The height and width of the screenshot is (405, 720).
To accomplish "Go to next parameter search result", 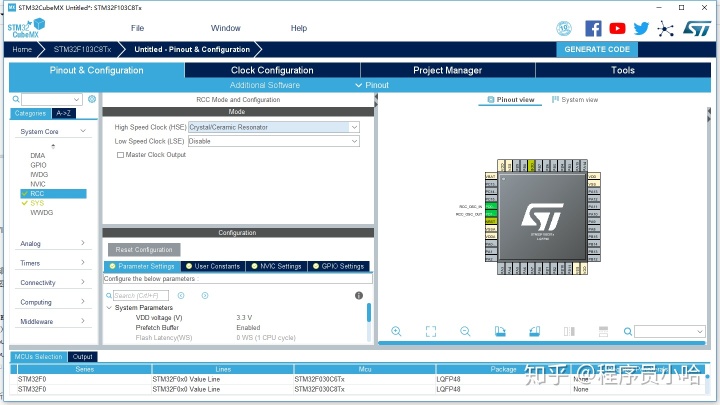I will 205,296.
